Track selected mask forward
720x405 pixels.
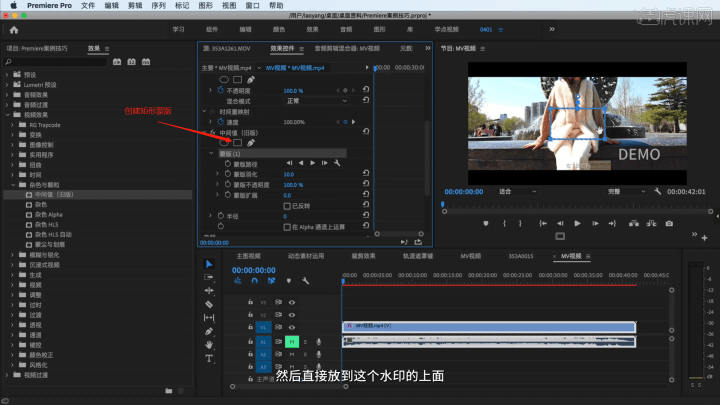[313, 163]
